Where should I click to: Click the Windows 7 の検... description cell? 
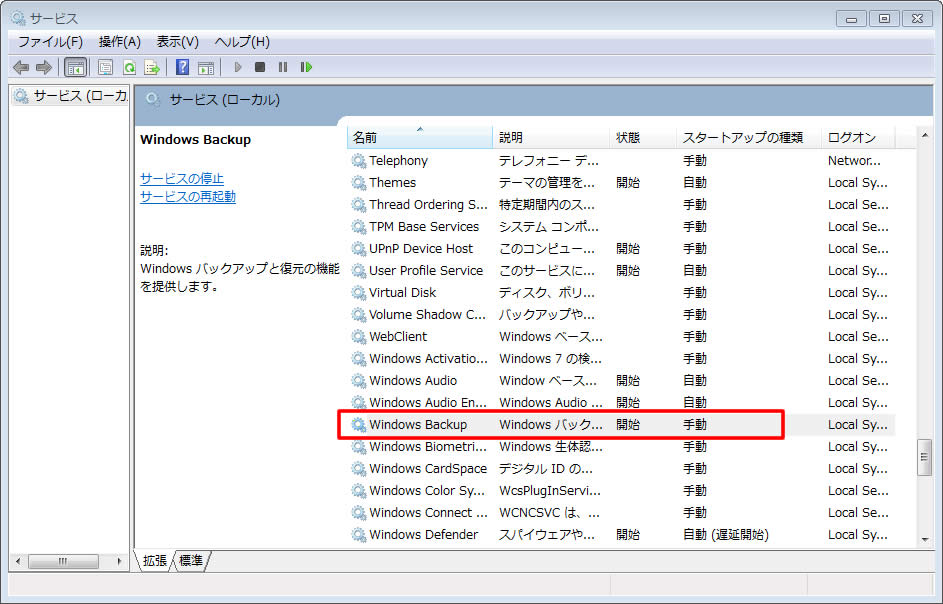[x=550, y=359]
